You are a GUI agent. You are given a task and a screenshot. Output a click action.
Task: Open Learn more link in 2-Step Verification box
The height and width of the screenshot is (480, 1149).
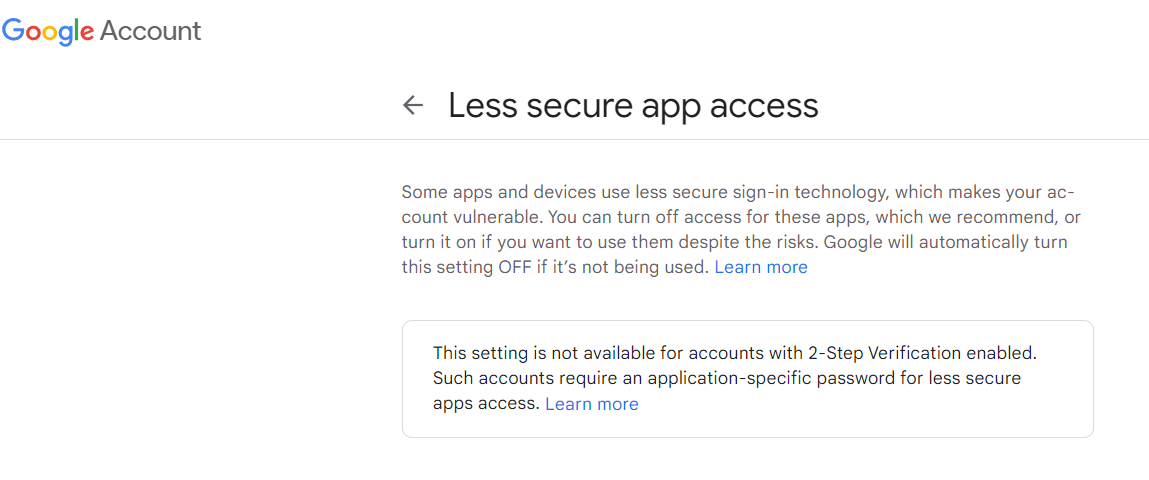point(591,404)
